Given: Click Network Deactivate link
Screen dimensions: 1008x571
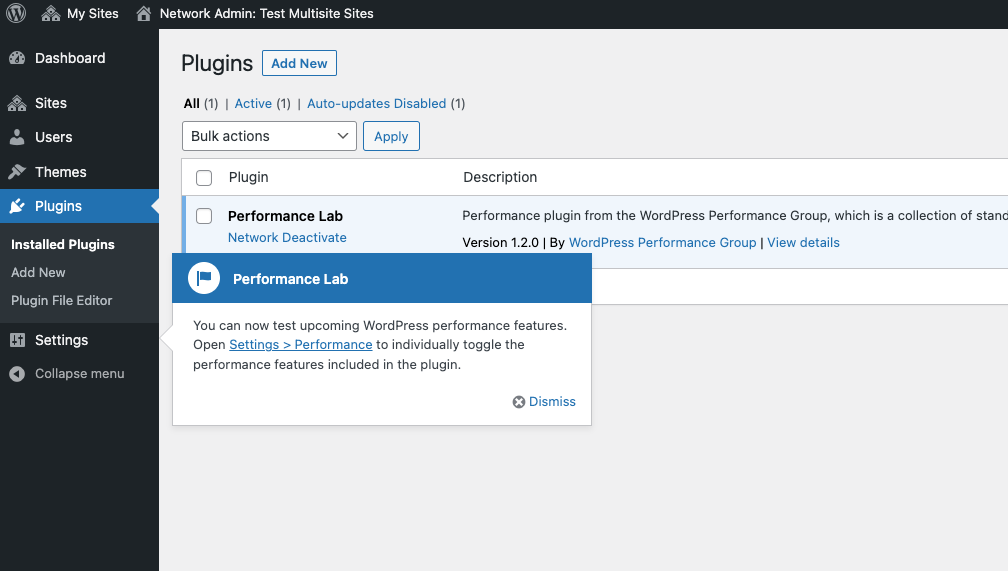Looking at the screenshot, I should point(287,238).
